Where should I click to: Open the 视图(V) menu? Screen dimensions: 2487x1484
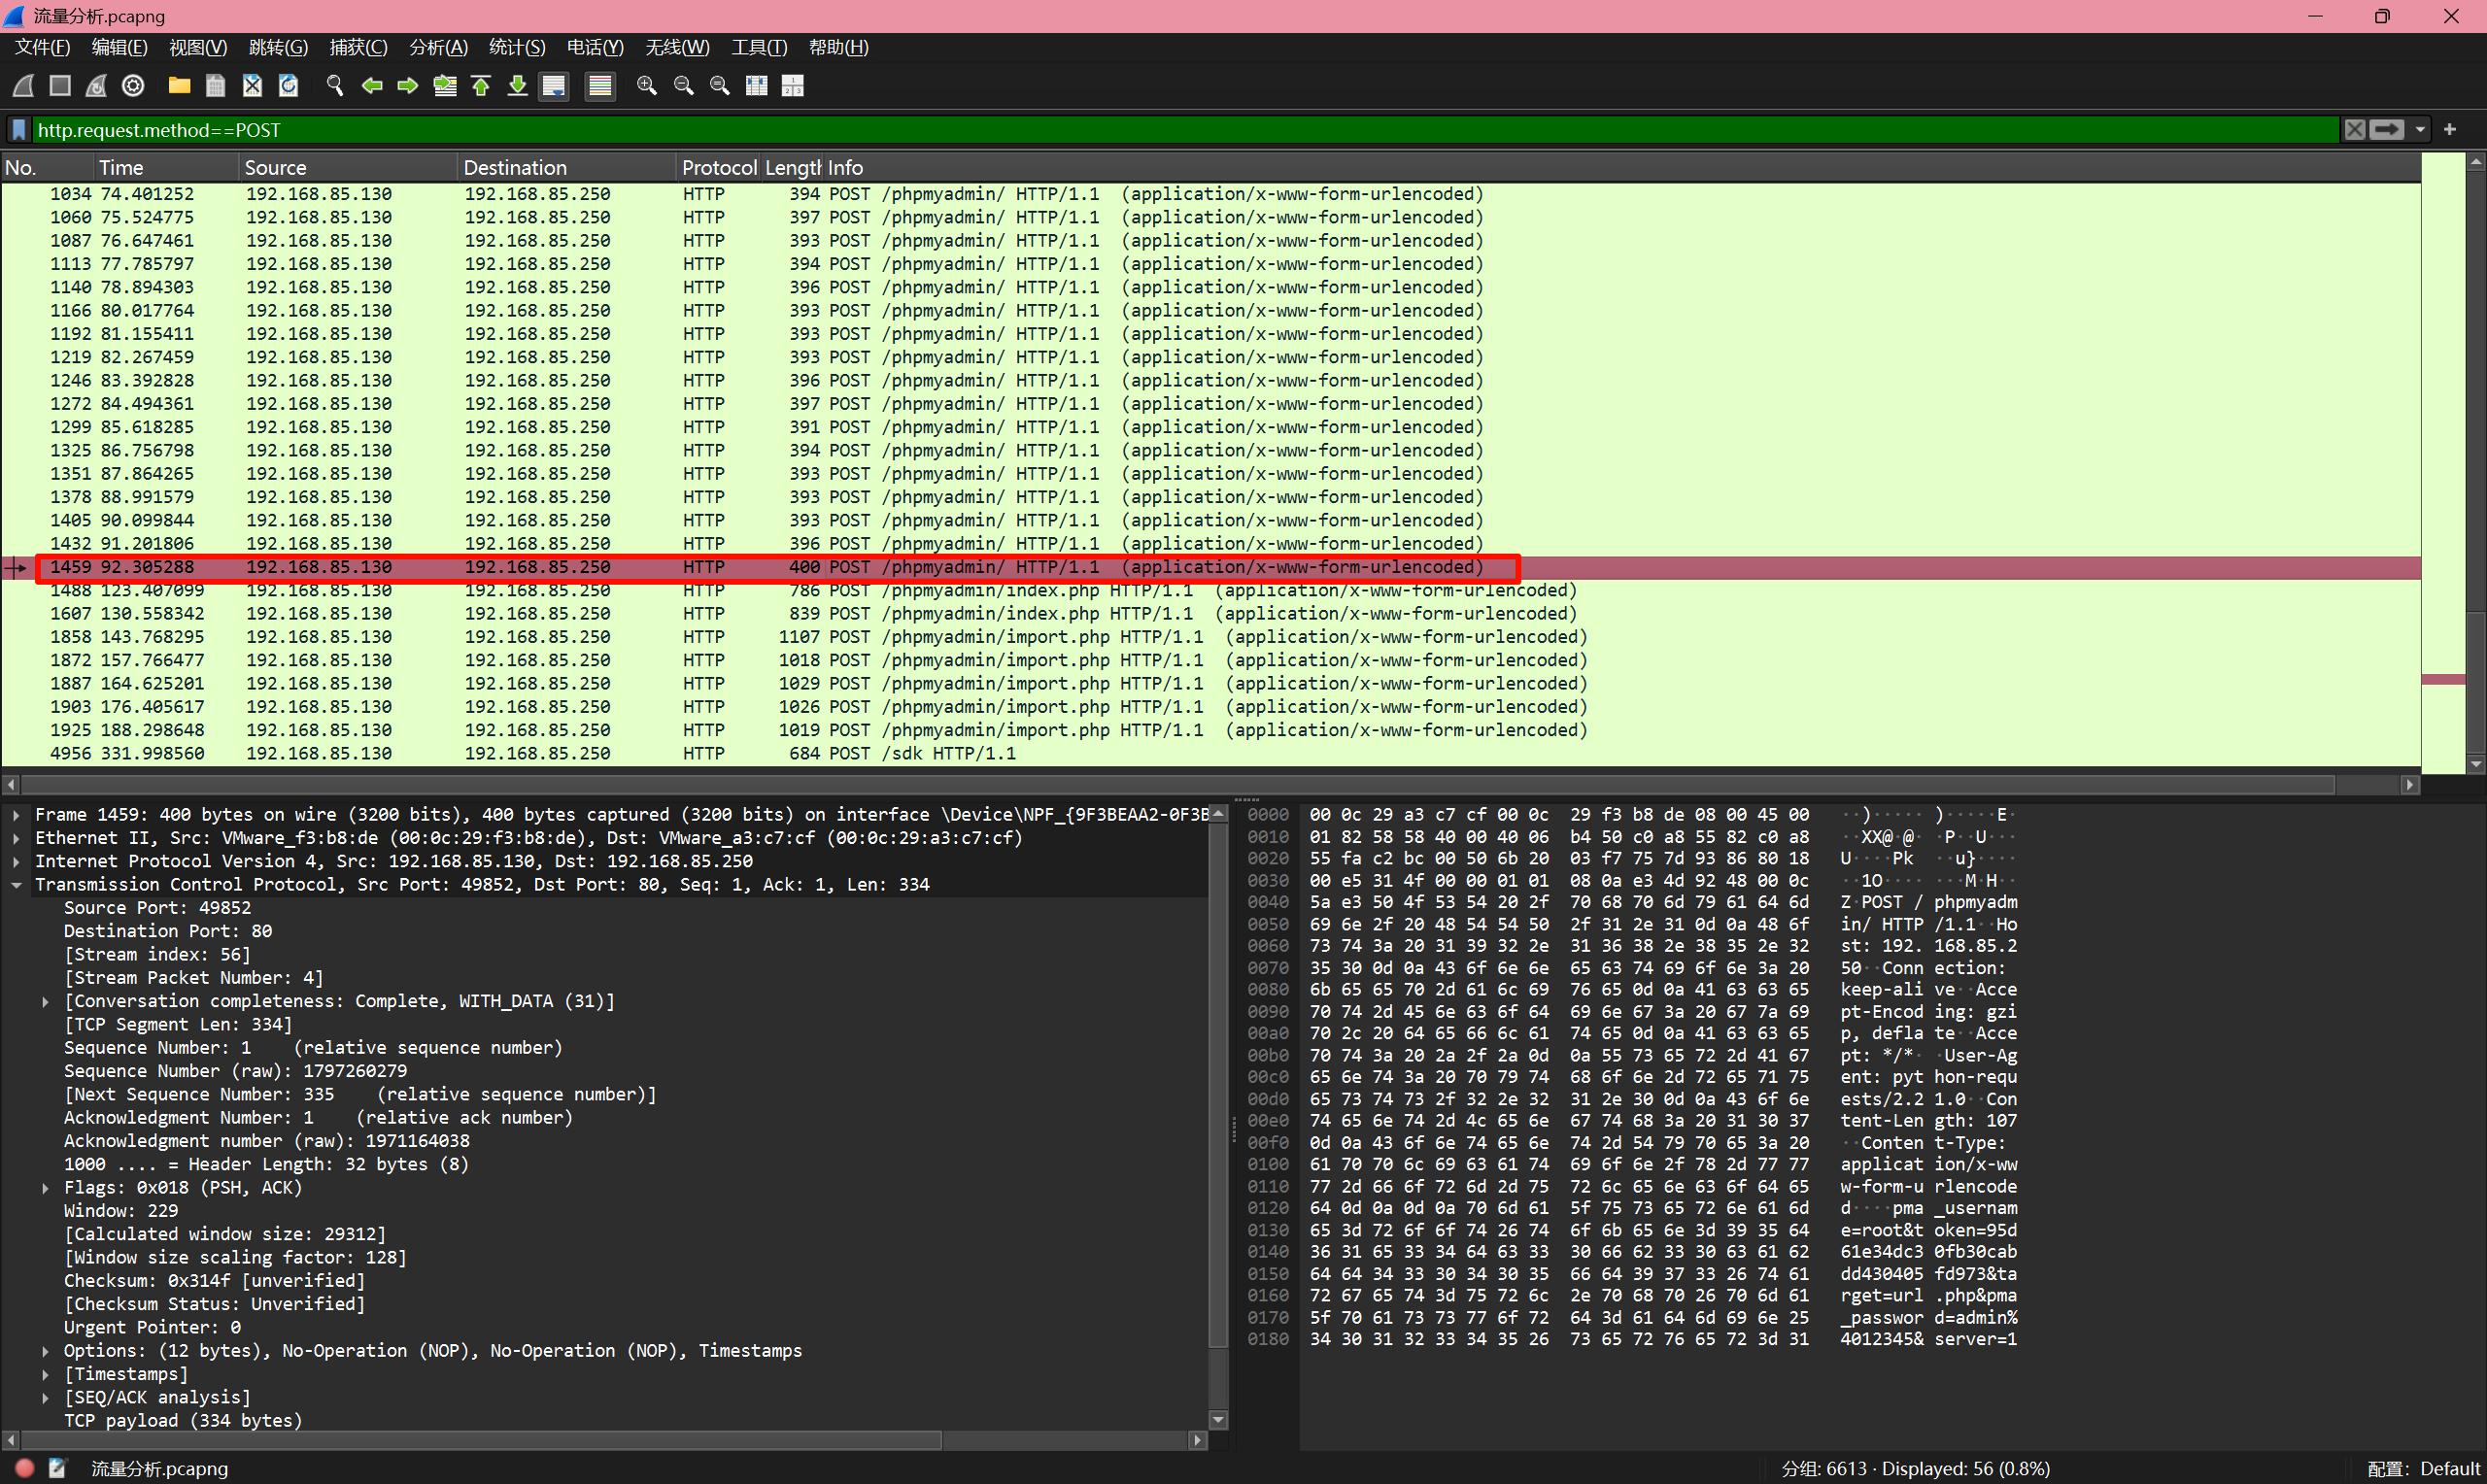198,47
